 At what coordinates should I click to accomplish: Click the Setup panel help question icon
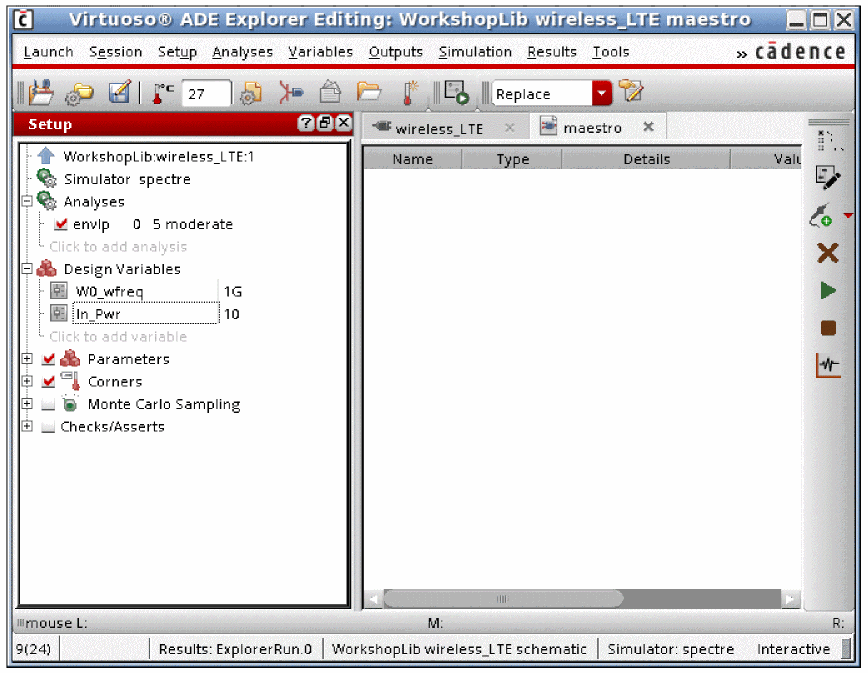[305, 123]
